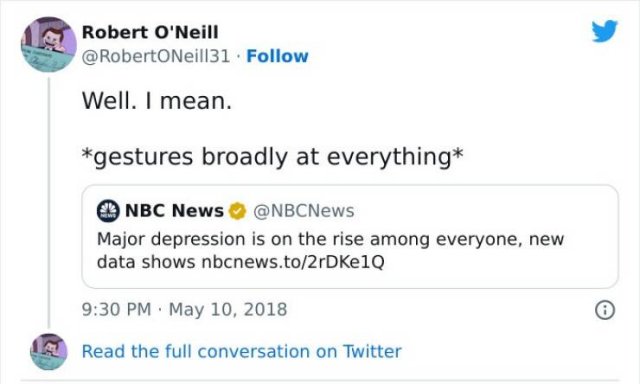Open the NBC News account name
The height and width of the screenshot is (384, 640).
click(x=174, y=211)
